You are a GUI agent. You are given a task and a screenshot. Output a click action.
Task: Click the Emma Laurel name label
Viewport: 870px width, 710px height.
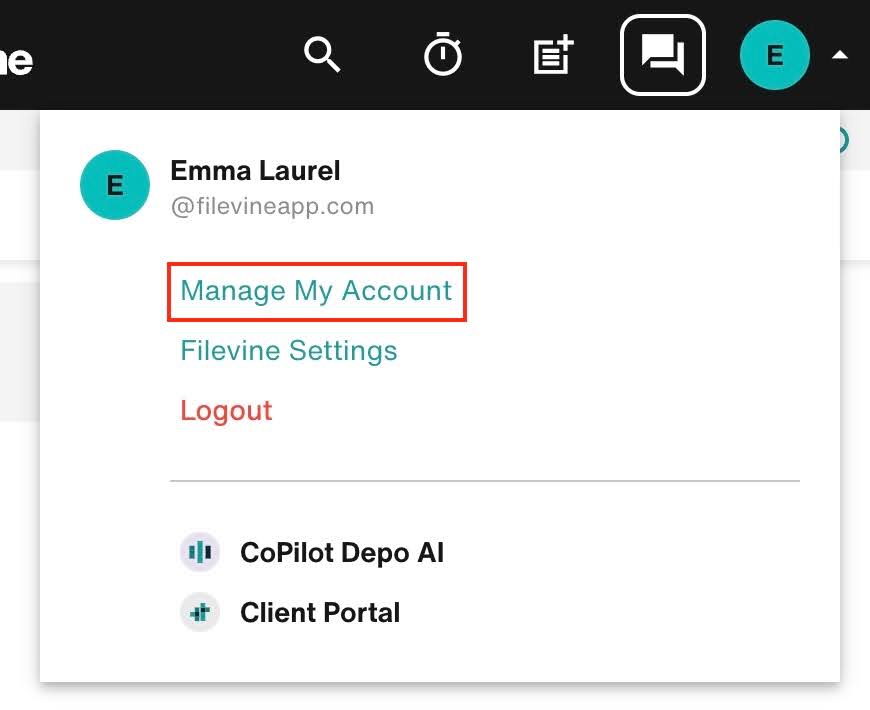pos(255,170)
